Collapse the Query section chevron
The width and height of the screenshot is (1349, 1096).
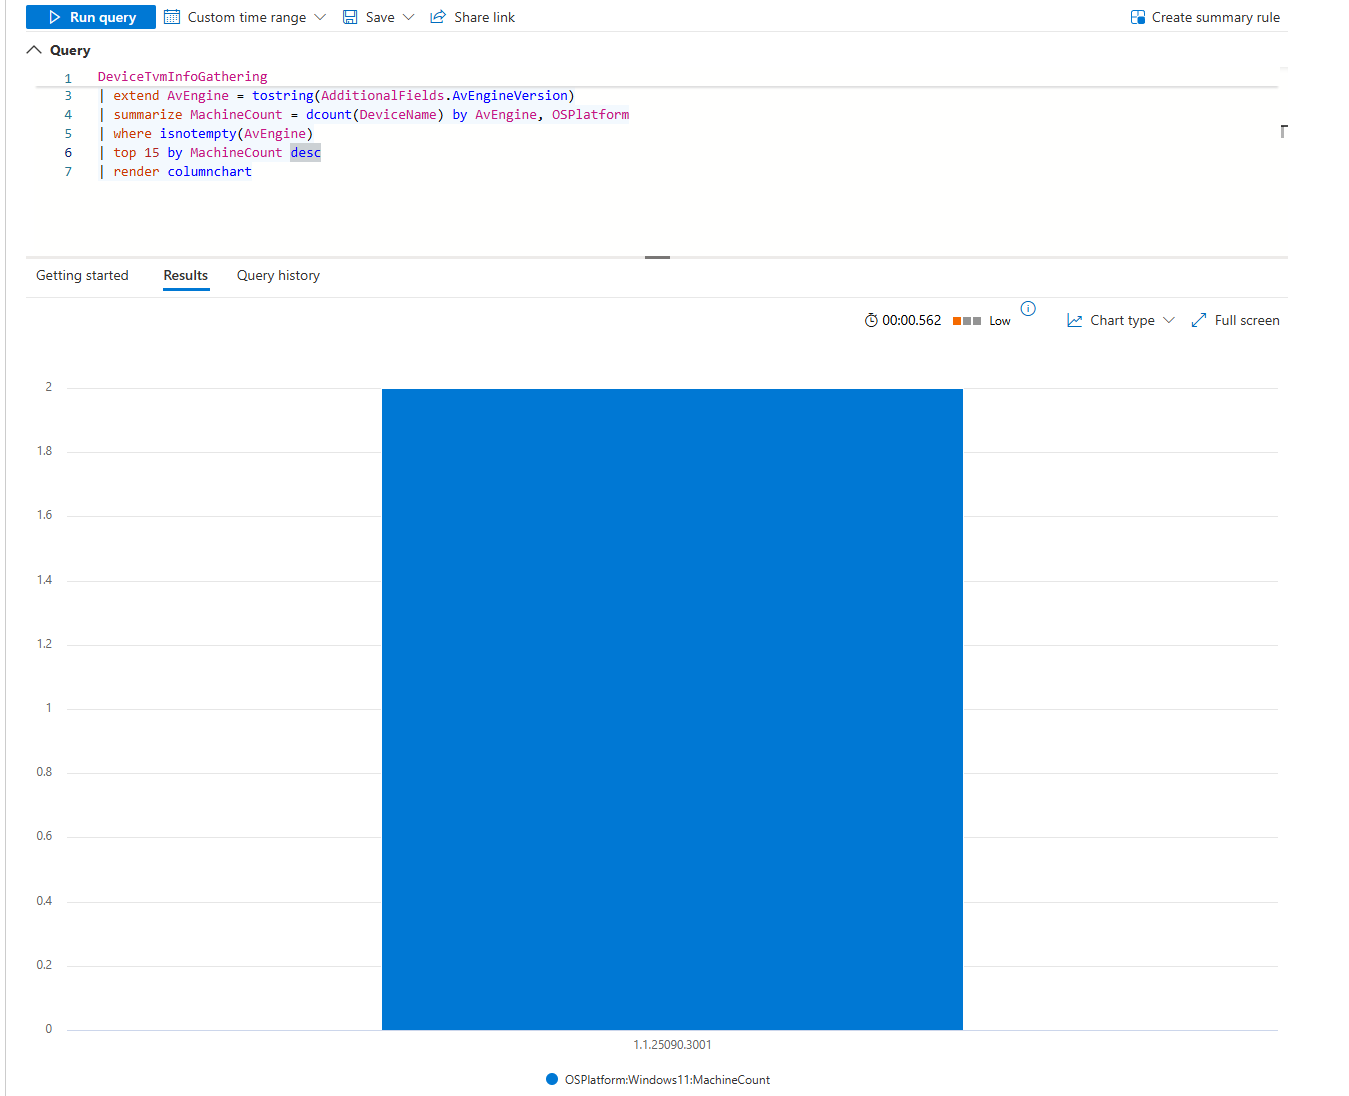[x=34, y=50]
